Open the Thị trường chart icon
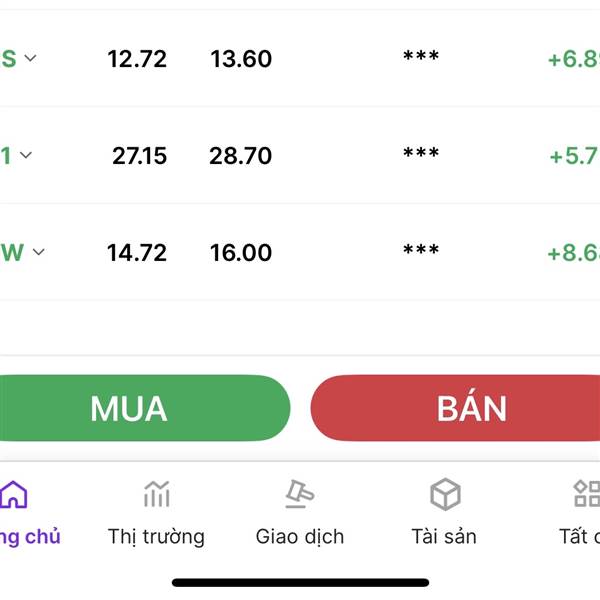The image size is (600, 600). pos(157,494)
